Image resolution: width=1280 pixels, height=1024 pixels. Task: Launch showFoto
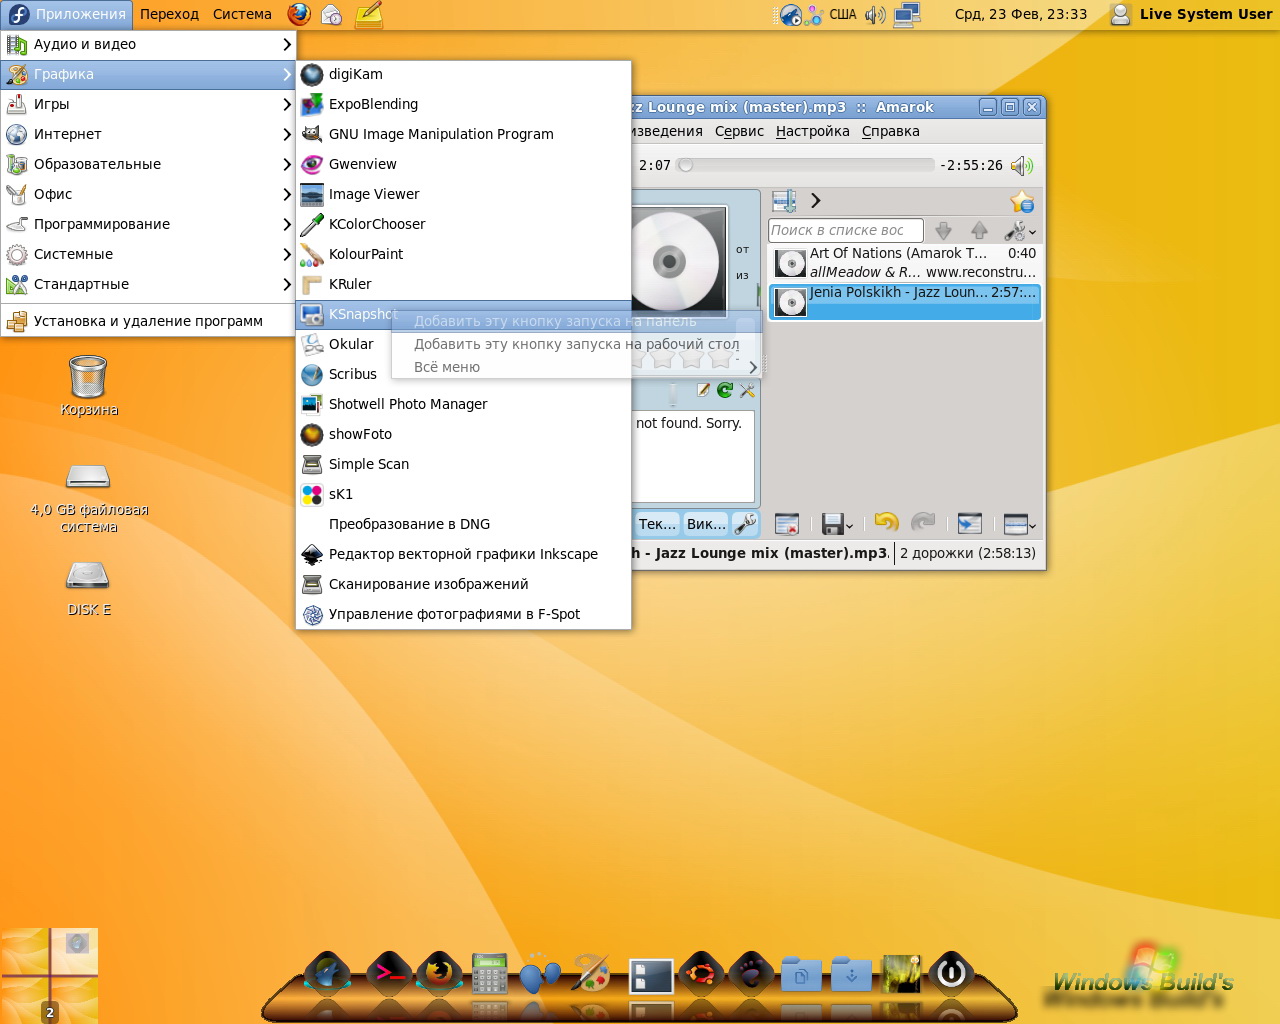[x=464, y=434]
